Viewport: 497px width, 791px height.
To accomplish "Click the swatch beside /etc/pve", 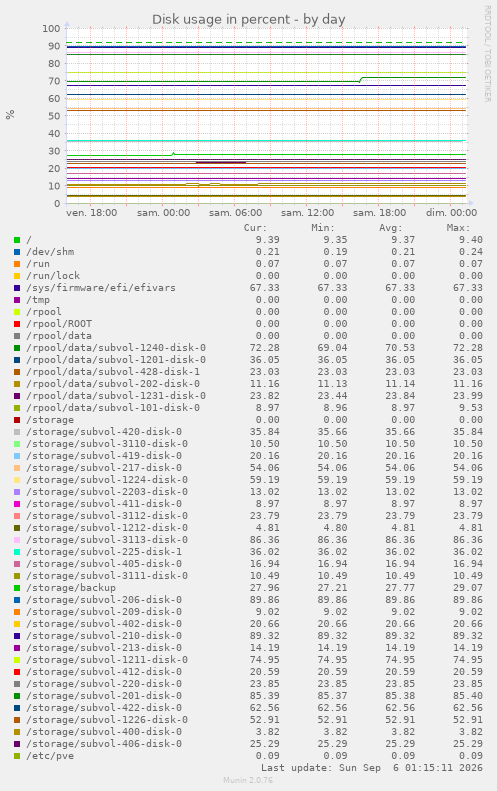I will [x=17, y=756].
